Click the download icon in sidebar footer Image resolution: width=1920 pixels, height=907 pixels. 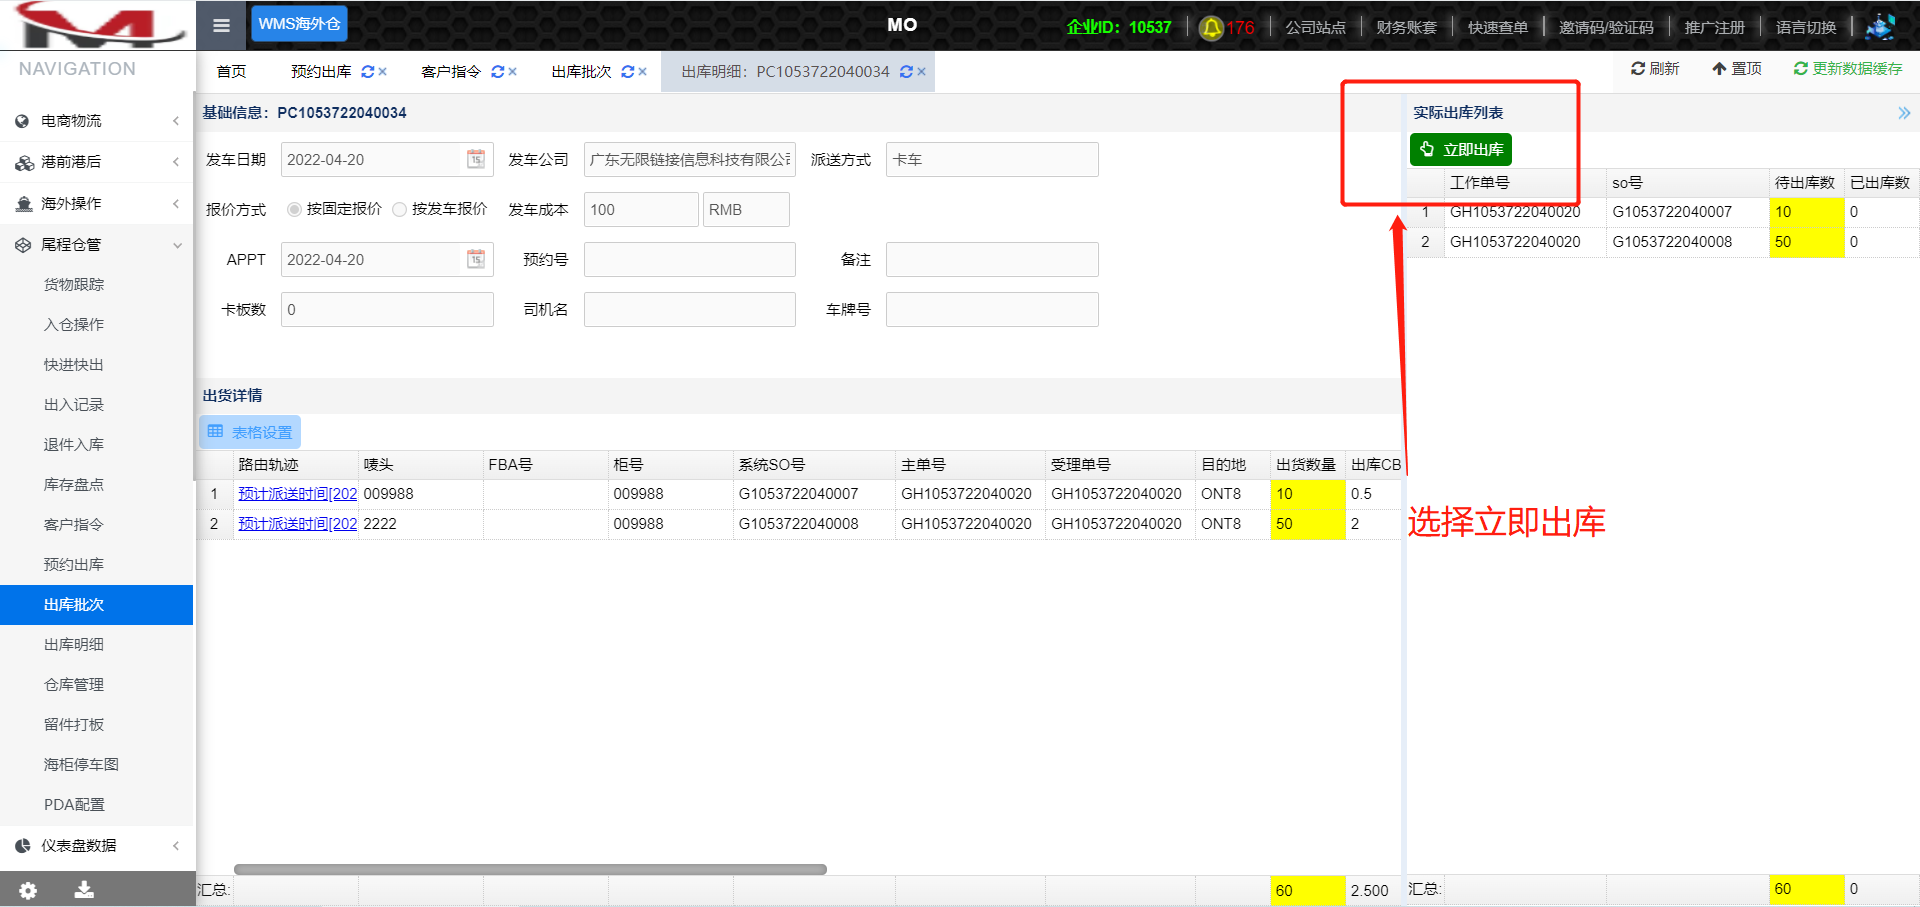[84, 890]
